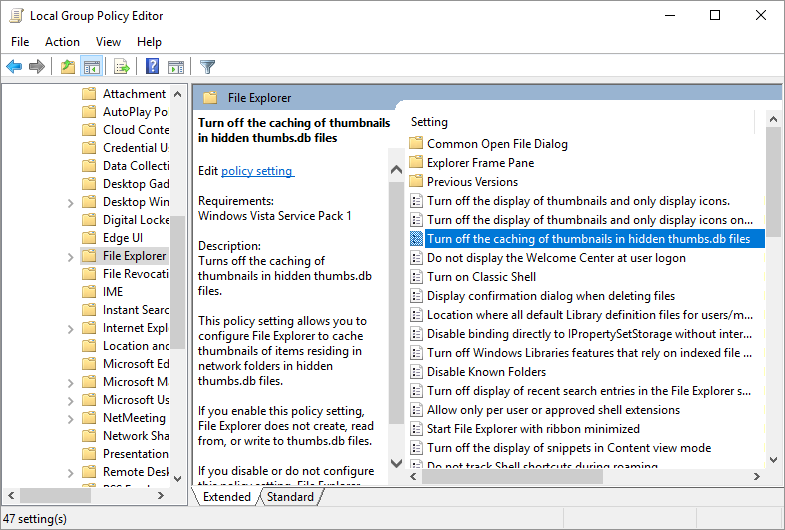This screenshot has height=530, width=785.
Task: Expand the NetMeeting tree node
Action: pyautogui.click(x=71, y=419)
